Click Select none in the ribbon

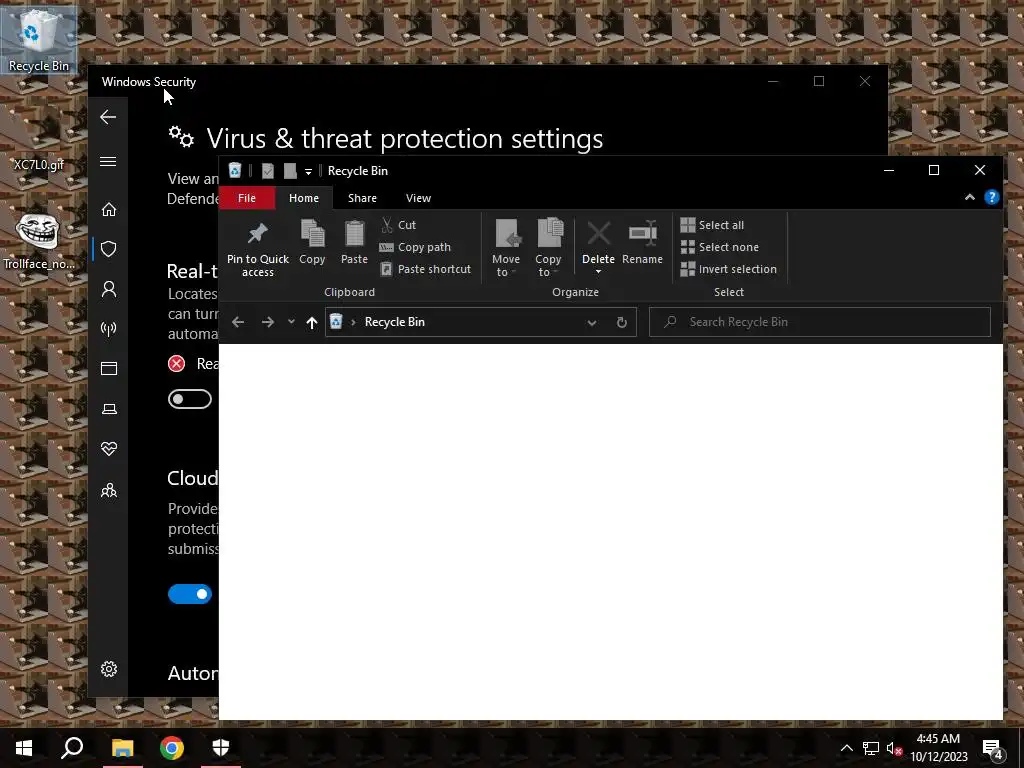coord(720,247)
